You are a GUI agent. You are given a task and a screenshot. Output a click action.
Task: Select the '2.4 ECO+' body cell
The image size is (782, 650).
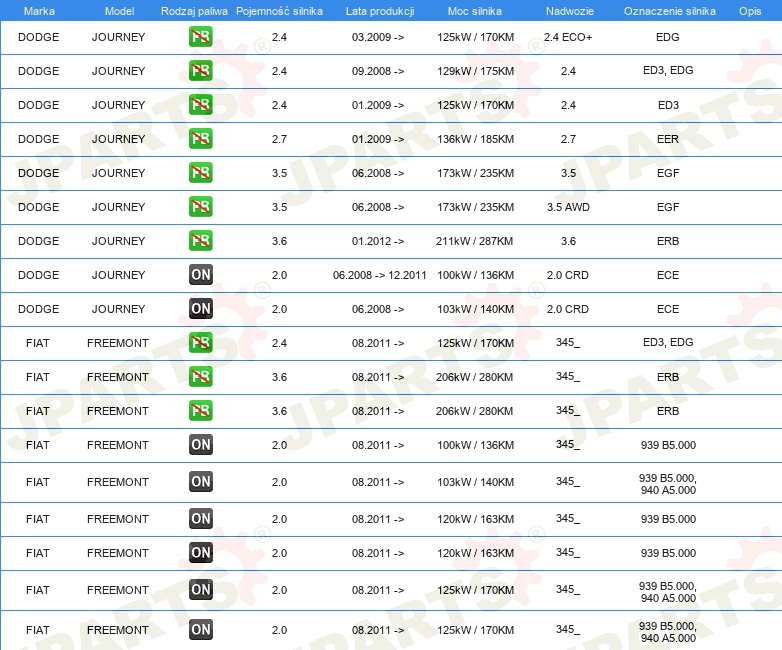point(568,37)
